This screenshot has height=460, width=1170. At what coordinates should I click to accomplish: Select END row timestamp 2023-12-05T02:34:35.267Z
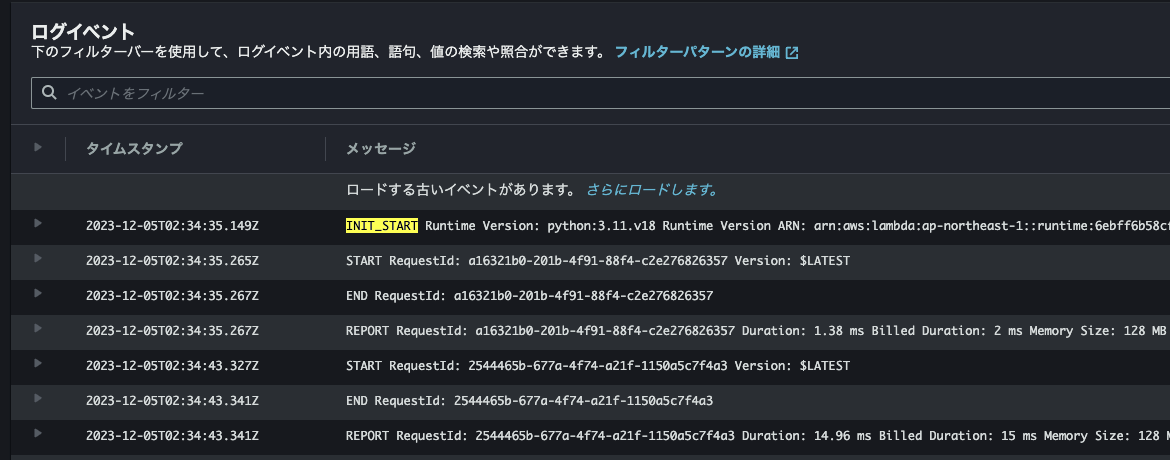[172, 296]
